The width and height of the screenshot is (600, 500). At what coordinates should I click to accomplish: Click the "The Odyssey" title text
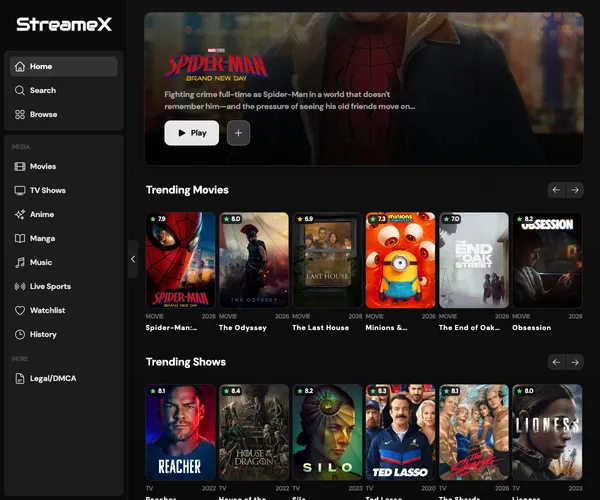click(x=243, y=328)
